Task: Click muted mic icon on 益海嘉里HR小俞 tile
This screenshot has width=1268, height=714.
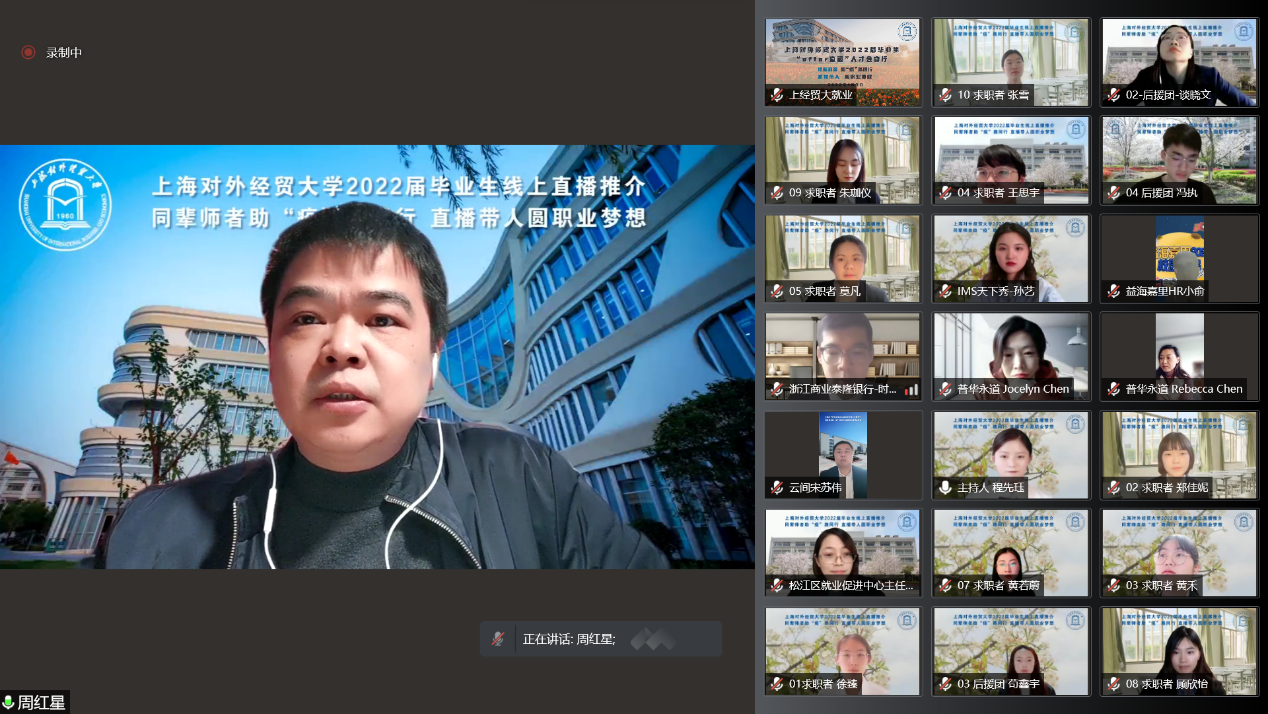Action: point(1113,291)
